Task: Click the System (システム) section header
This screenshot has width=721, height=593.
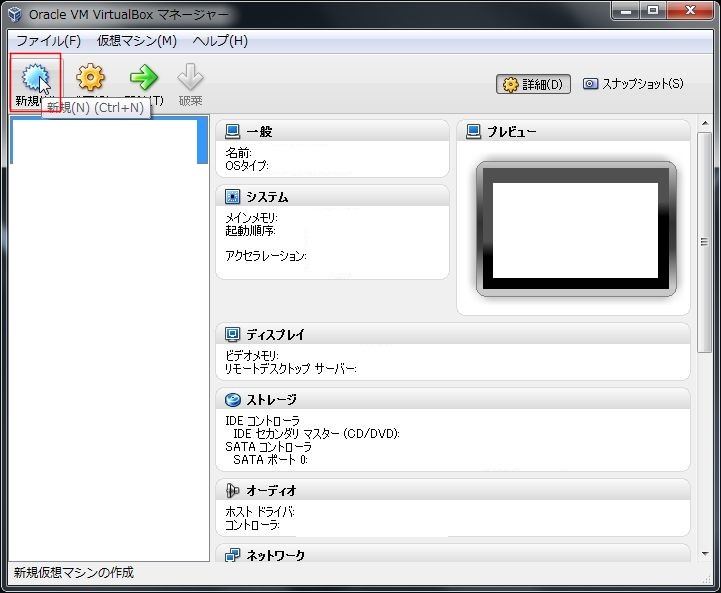Action: pos(332,197)
